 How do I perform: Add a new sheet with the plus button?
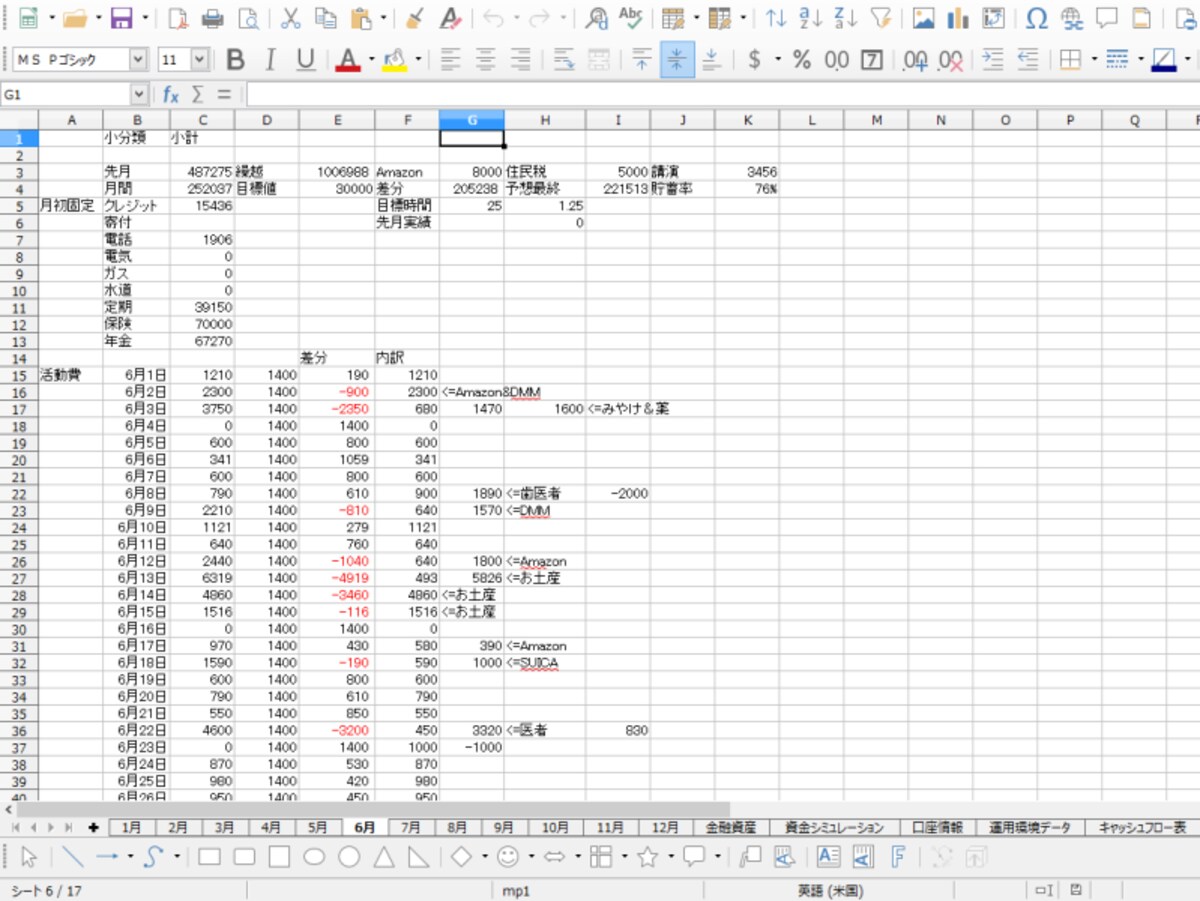94,827
